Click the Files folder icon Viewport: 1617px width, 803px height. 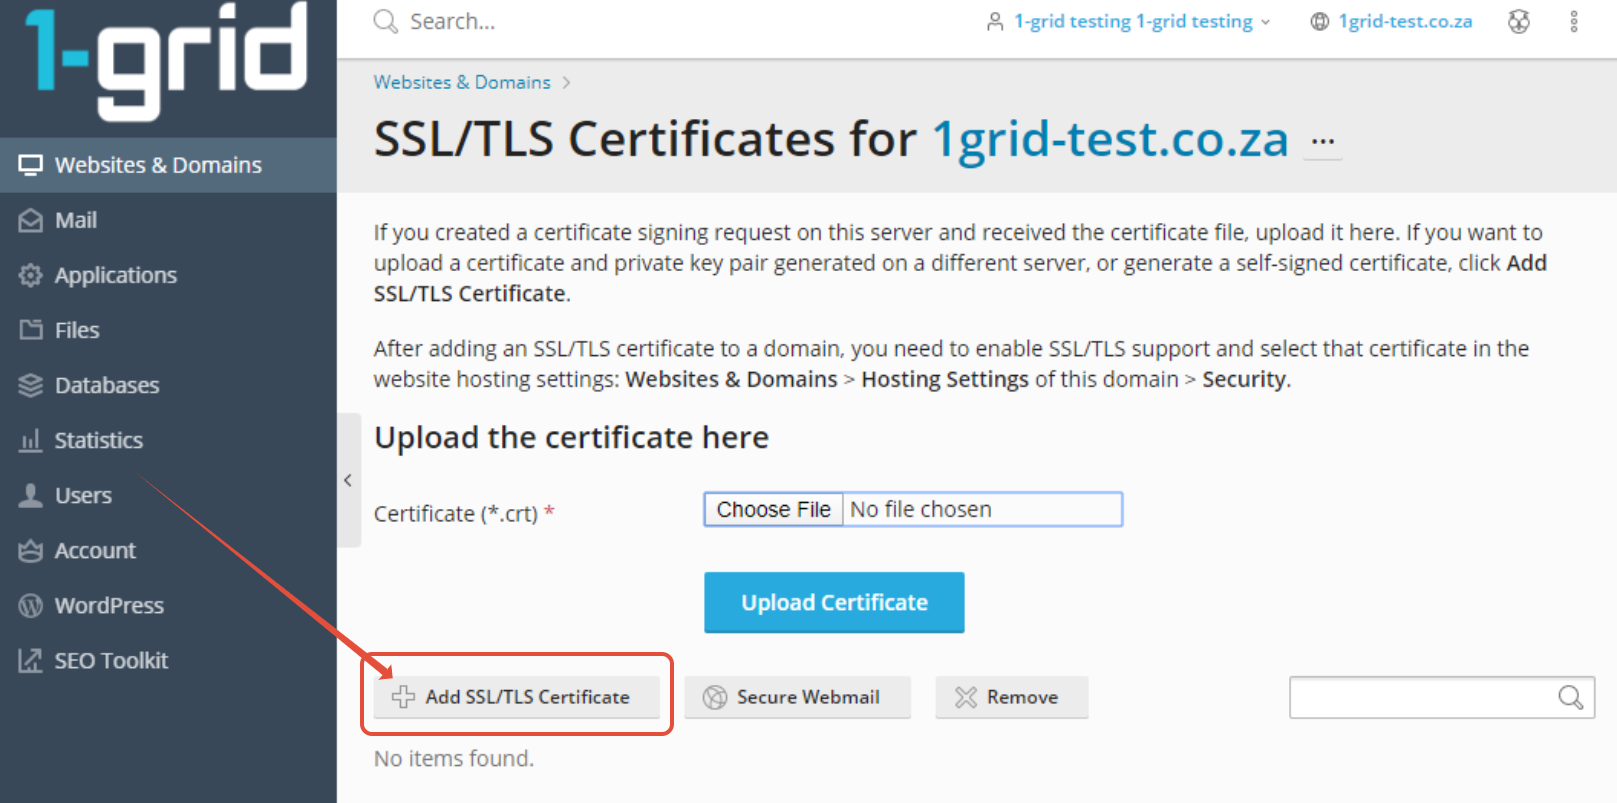tap(31, 330)
